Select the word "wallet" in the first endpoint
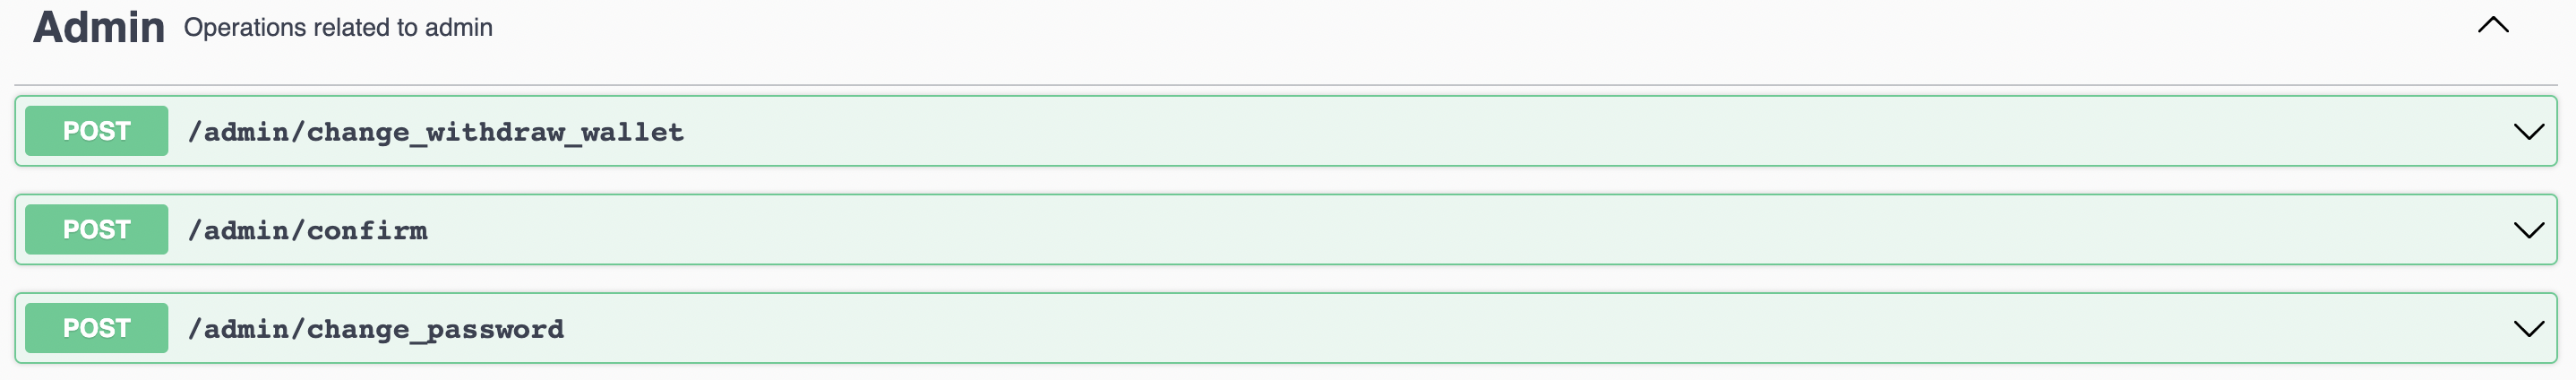This screenshot has height=380, width=2576. point(632,132)
